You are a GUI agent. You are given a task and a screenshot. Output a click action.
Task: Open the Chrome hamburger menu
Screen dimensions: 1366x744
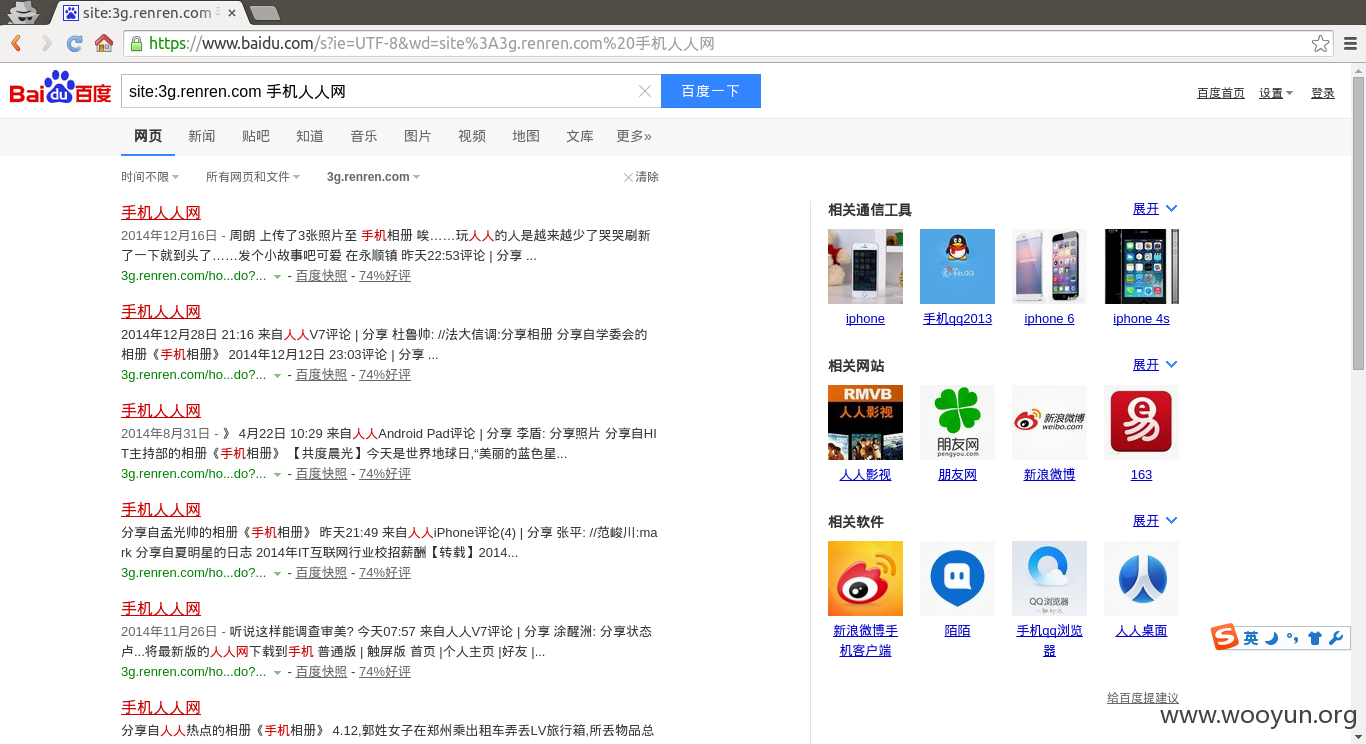(1350, 43)
